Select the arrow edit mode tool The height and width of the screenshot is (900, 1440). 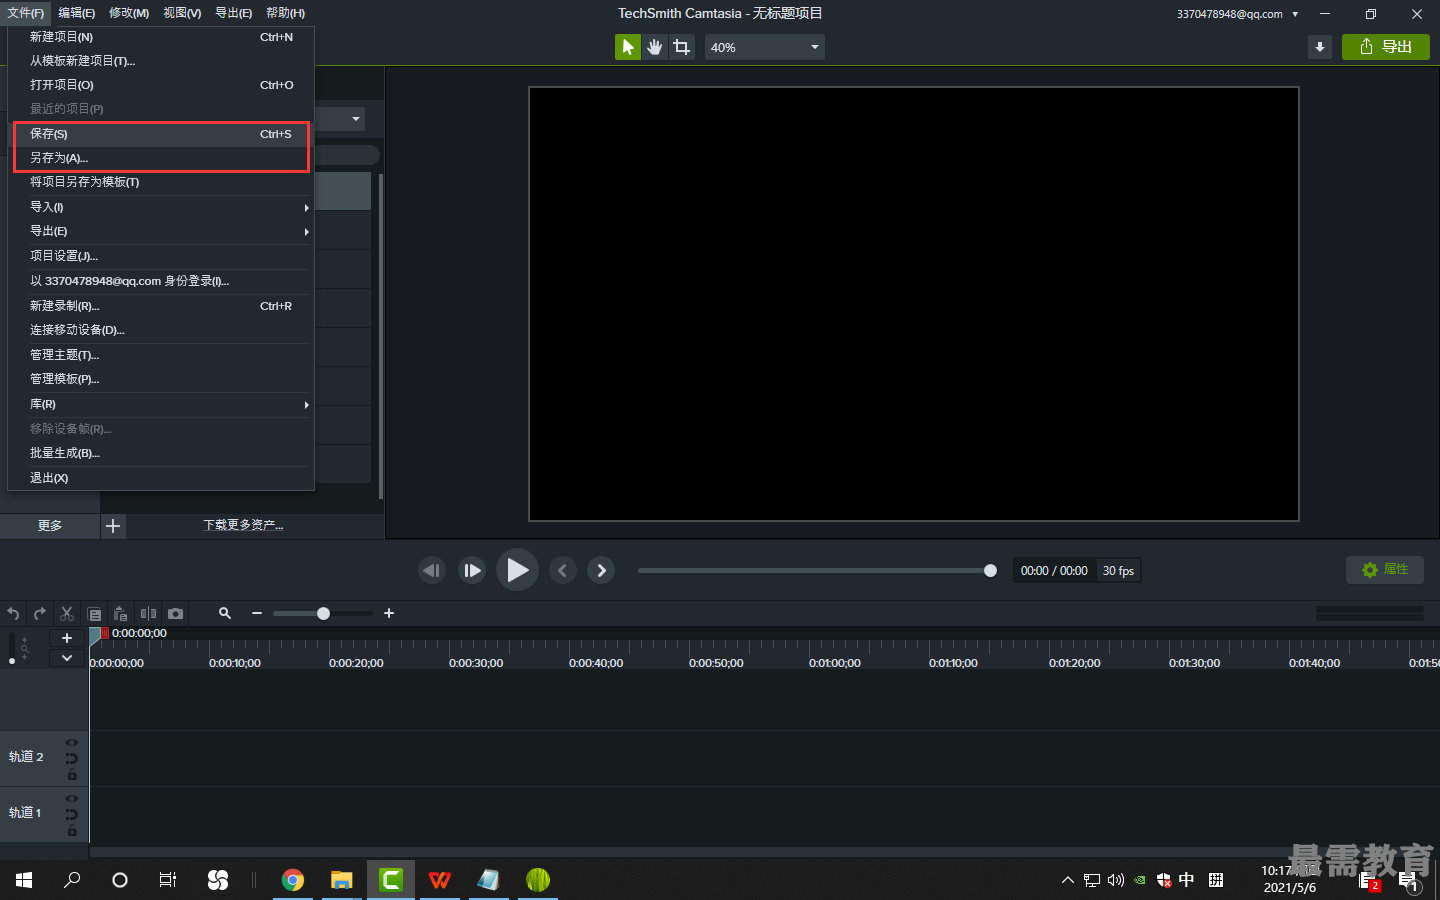pos(628,47)
